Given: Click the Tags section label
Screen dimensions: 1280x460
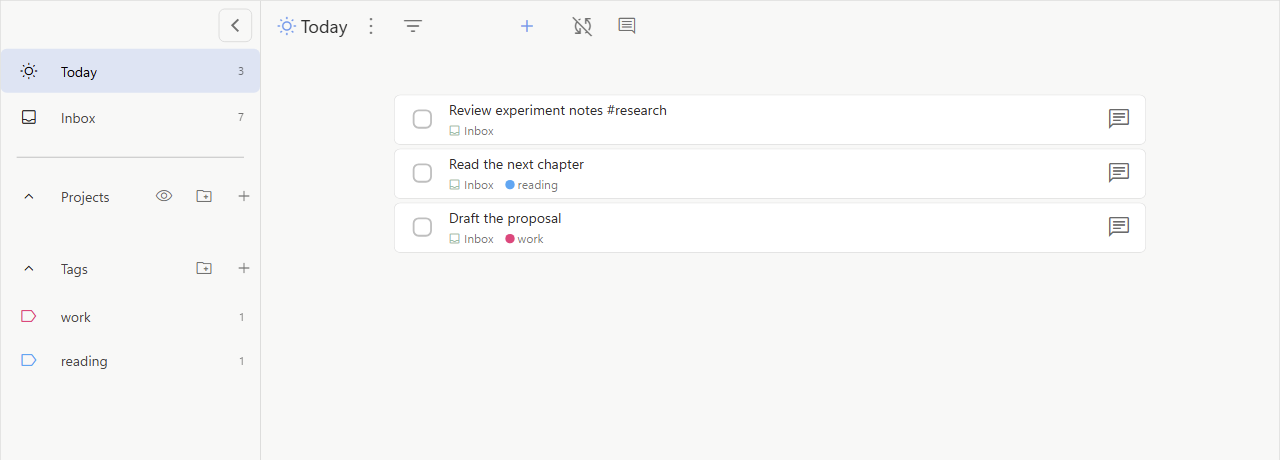Looking at the screenshot, I should pos(74,269).
